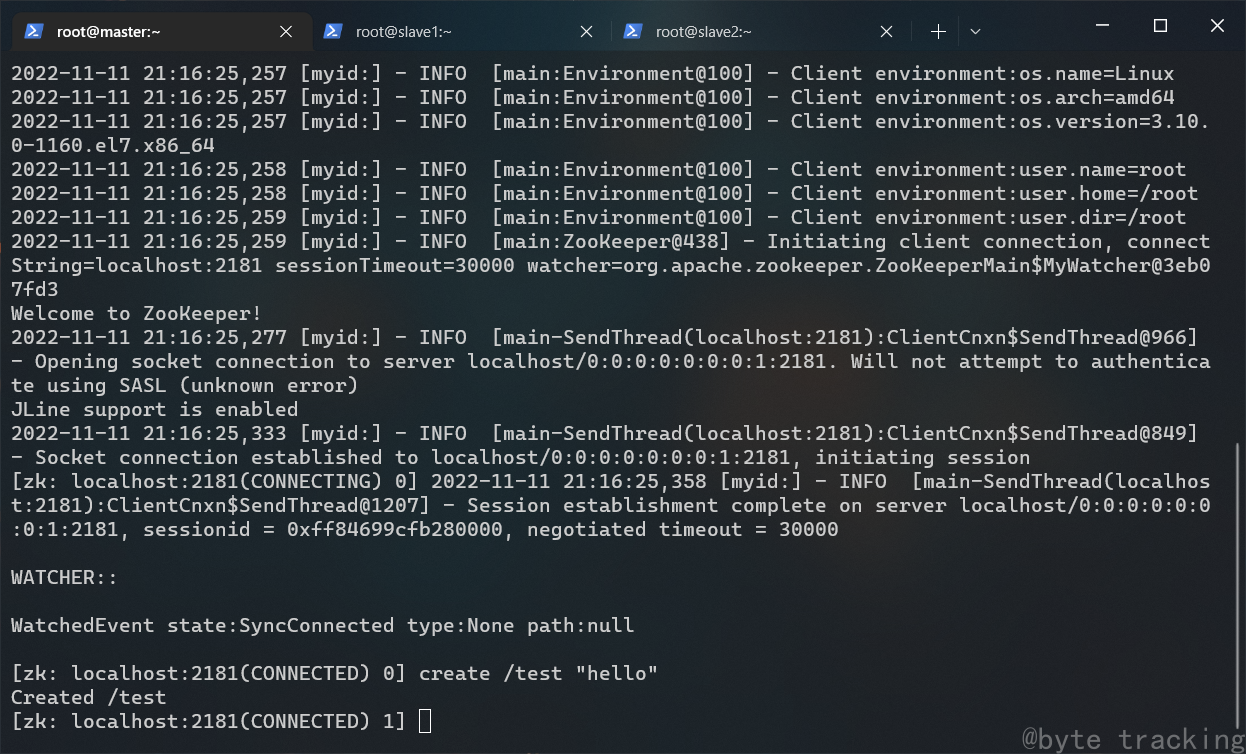Click the terminal icon on root@master tab

pos(33,31)
